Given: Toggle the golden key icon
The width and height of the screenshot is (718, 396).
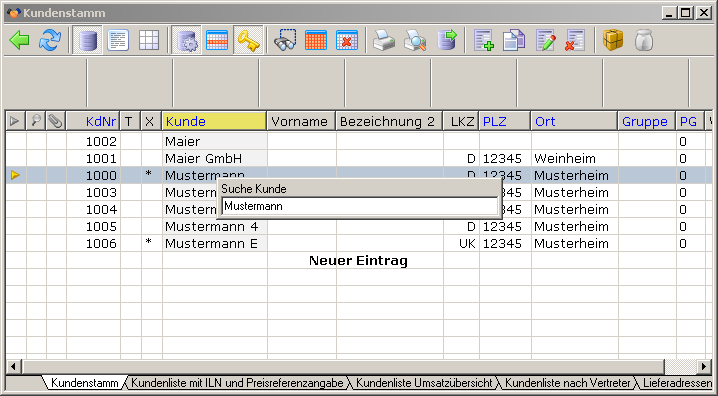Looking at the screenshot, I should pyautogui.click(x=248, y=40).
